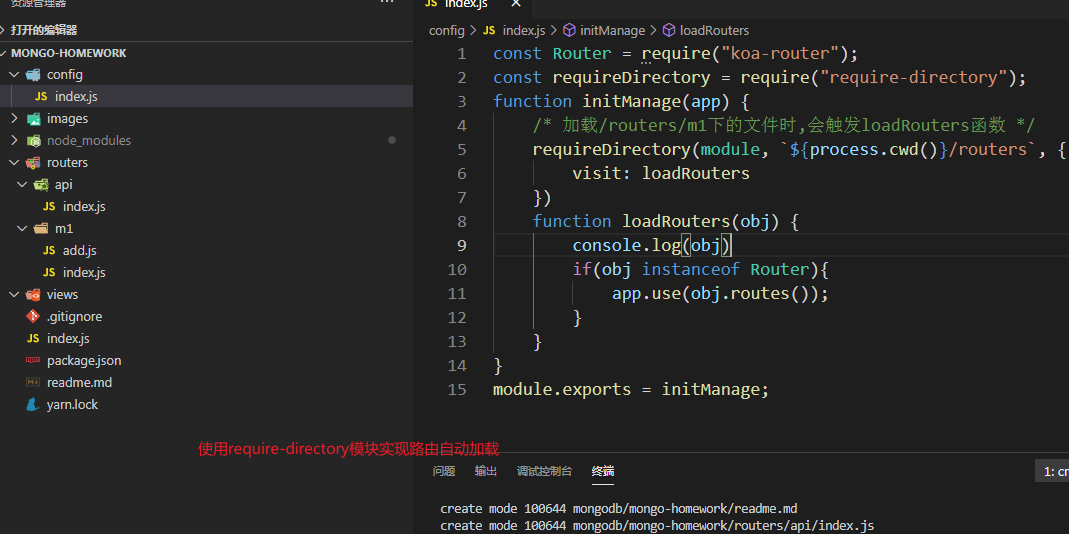This screenshot has height=534, width=1069.
Task: Collapse the views folder chevron
Action: pos(14,295)
